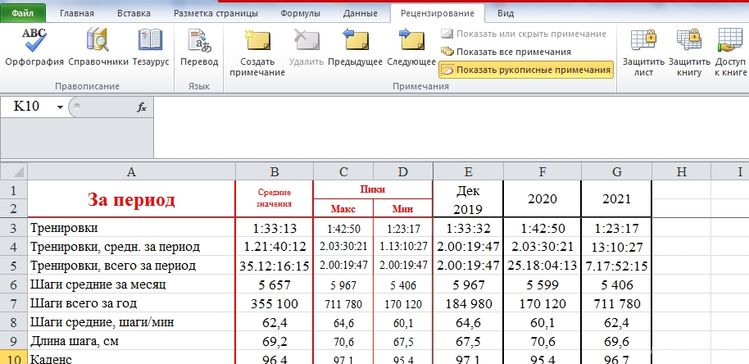Select the 'Мин' header cell
This screenshot has width=749, height=364.
coord(403,209)
